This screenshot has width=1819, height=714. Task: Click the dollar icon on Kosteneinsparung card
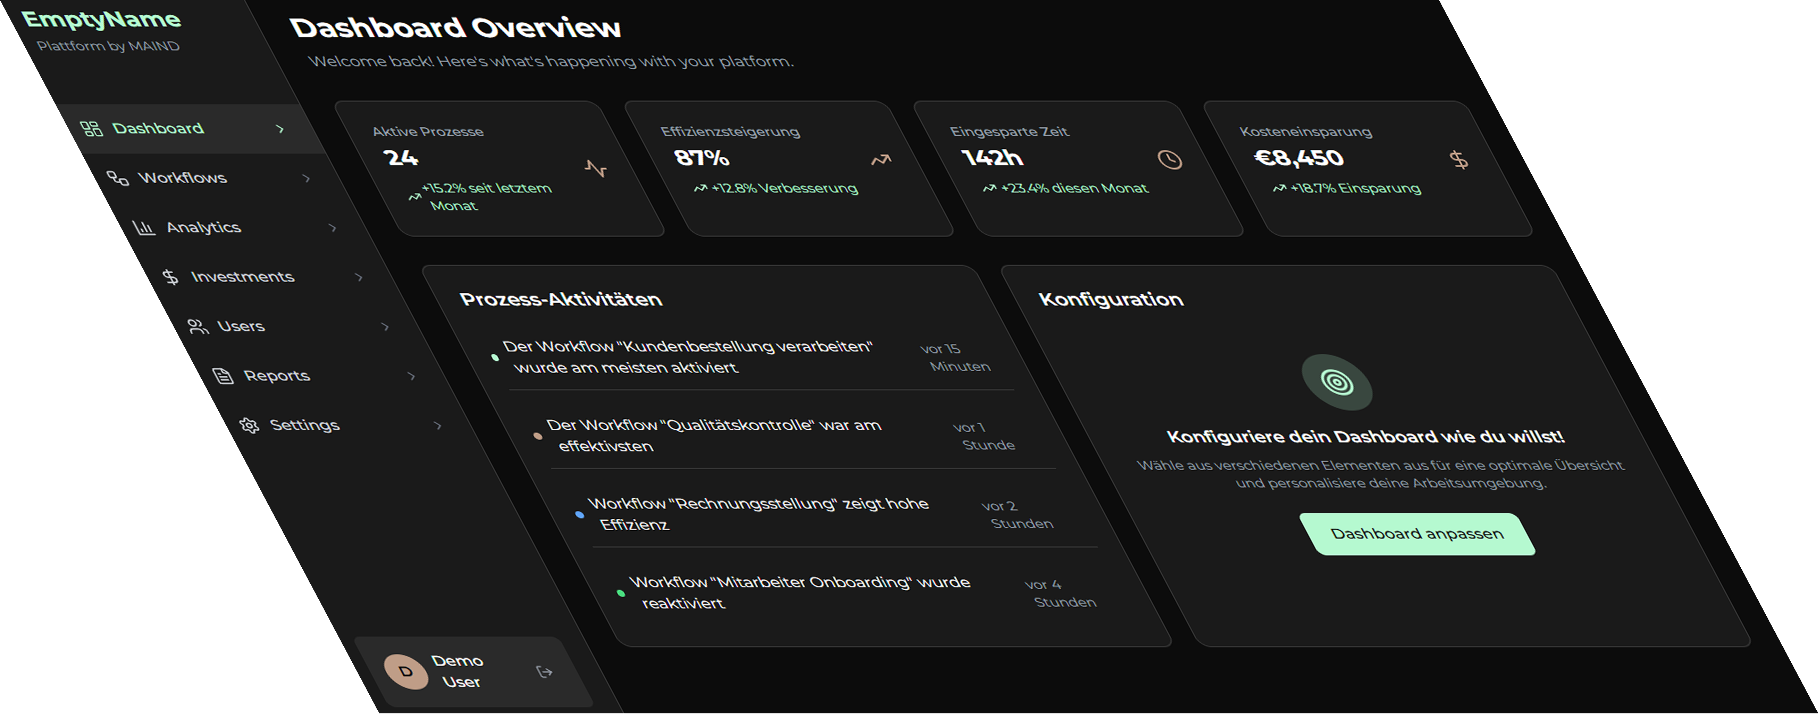point(1459,160)
